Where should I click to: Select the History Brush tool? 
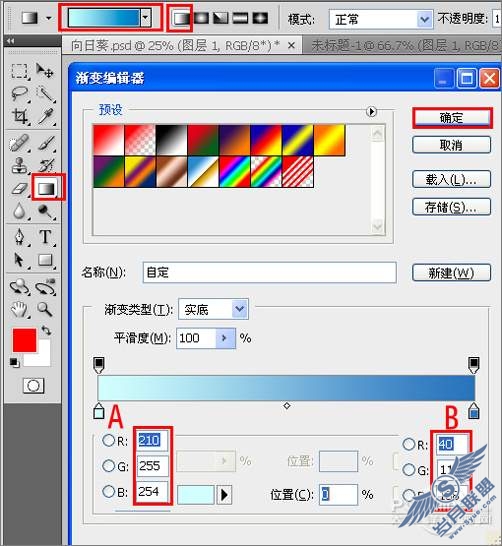(x=46, y=165)
